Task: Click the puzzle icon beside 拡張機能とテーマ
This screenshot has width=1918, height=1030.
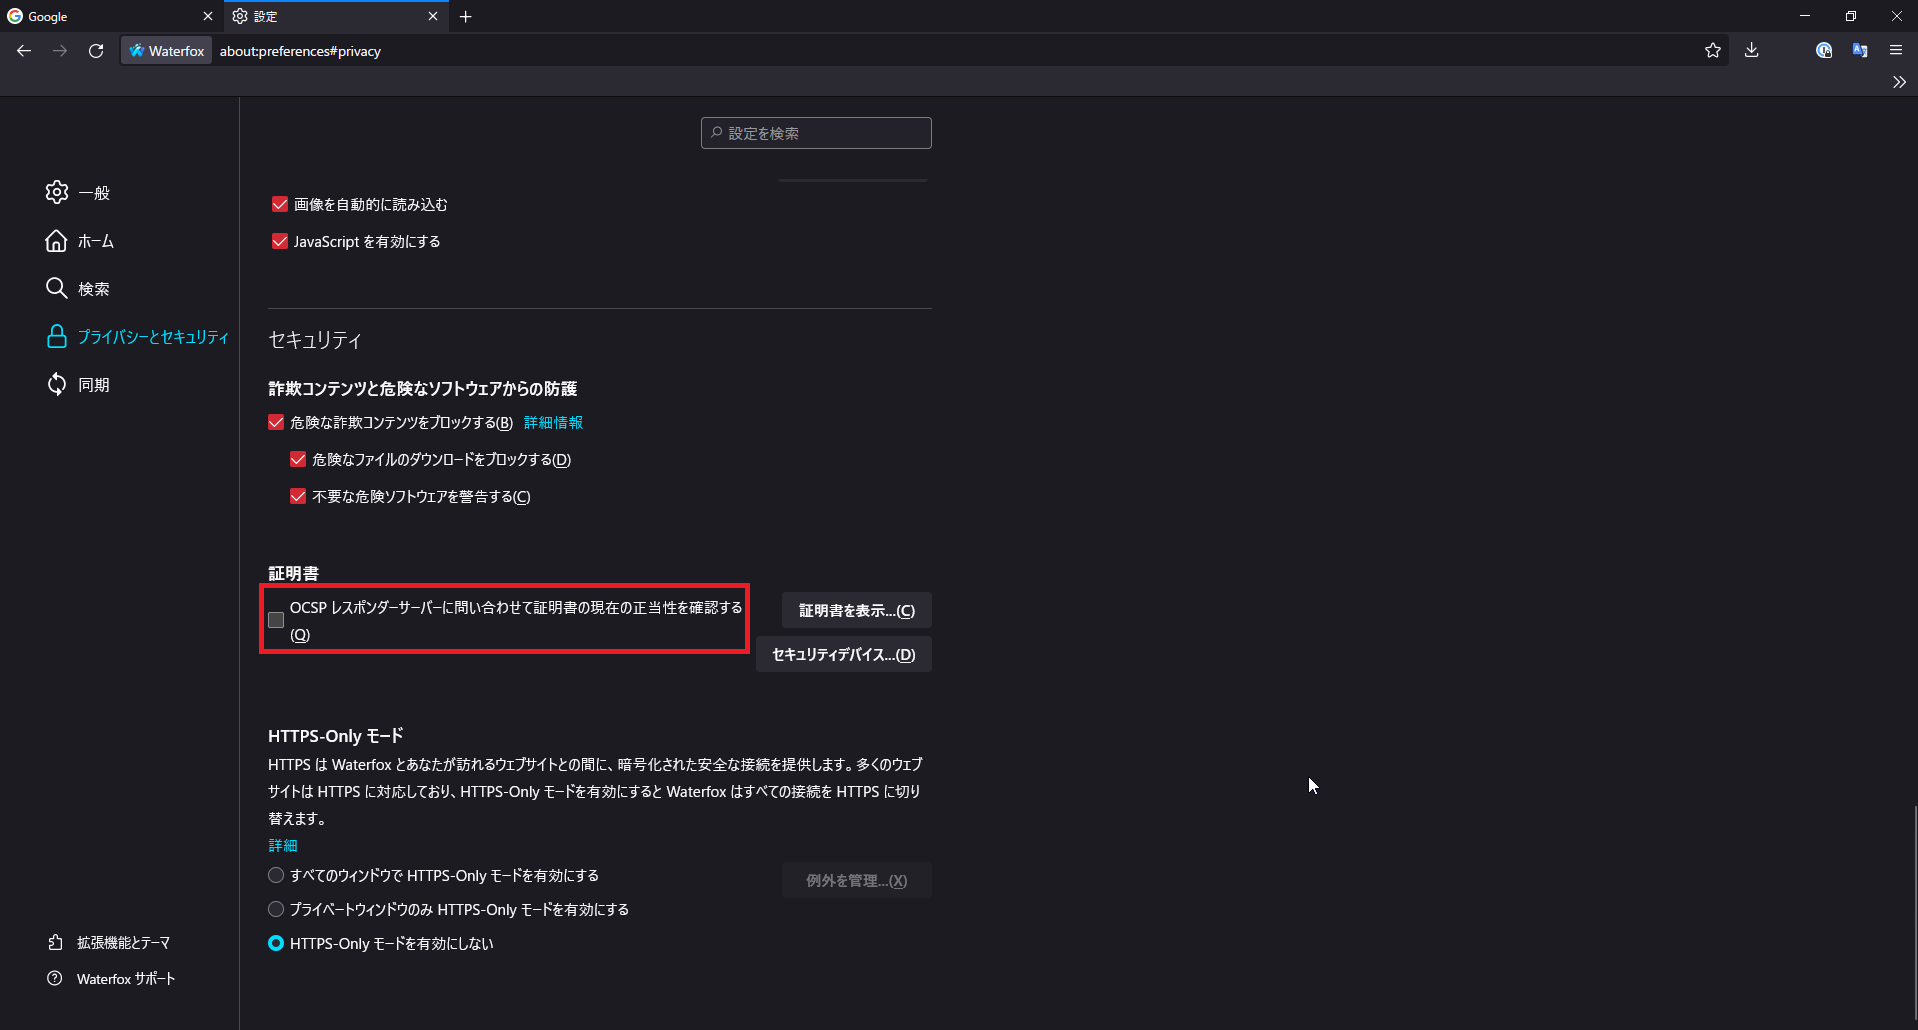Action: pos(55,943)
